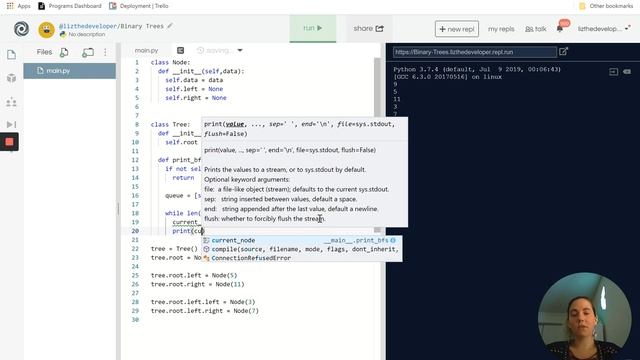The image size is (640, 360).
Task: Click code line 'tree.root.left = Node(5)'
Action: tap(194, 276)
